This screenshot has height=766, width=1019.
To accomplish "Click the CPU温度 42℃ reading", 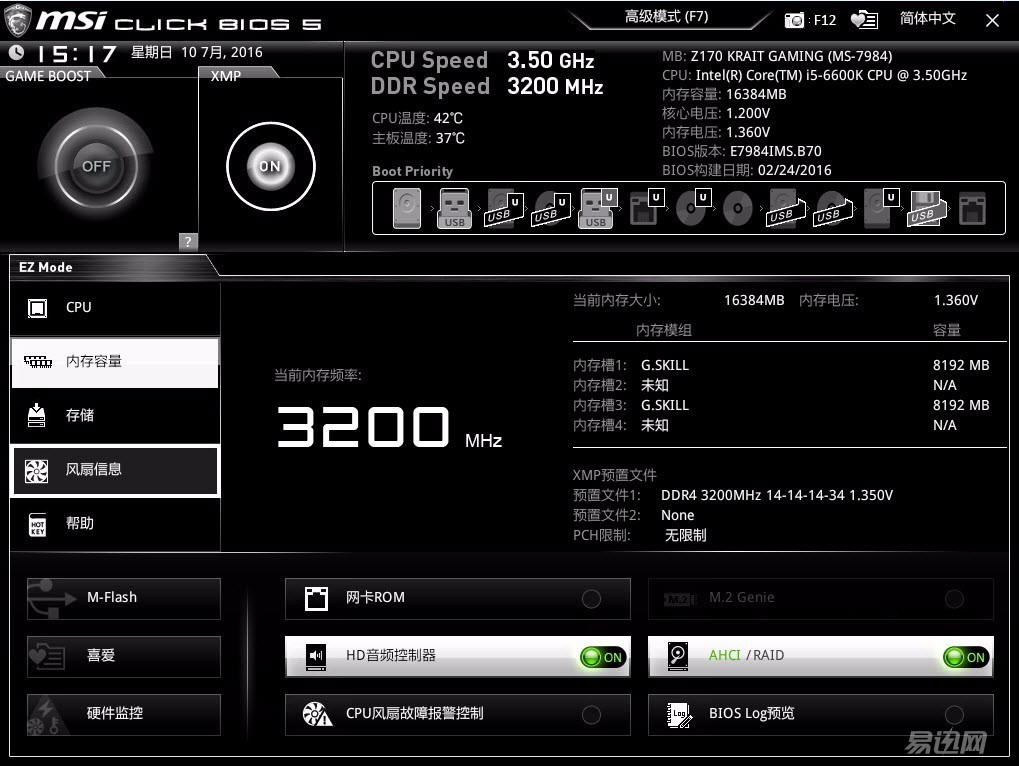I will coord(417,118).
